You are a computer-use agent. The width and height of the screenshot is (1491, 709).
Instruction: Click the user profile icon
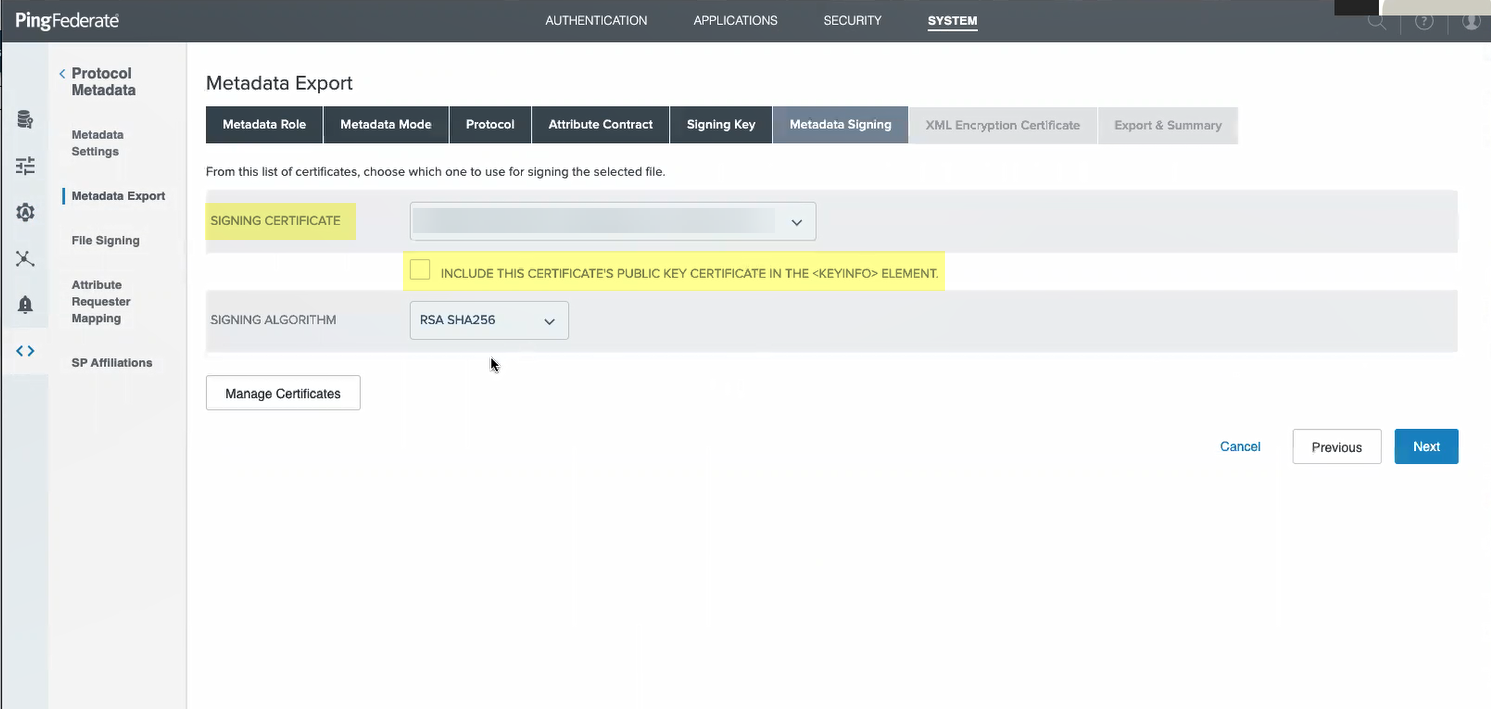[1470, 21]
